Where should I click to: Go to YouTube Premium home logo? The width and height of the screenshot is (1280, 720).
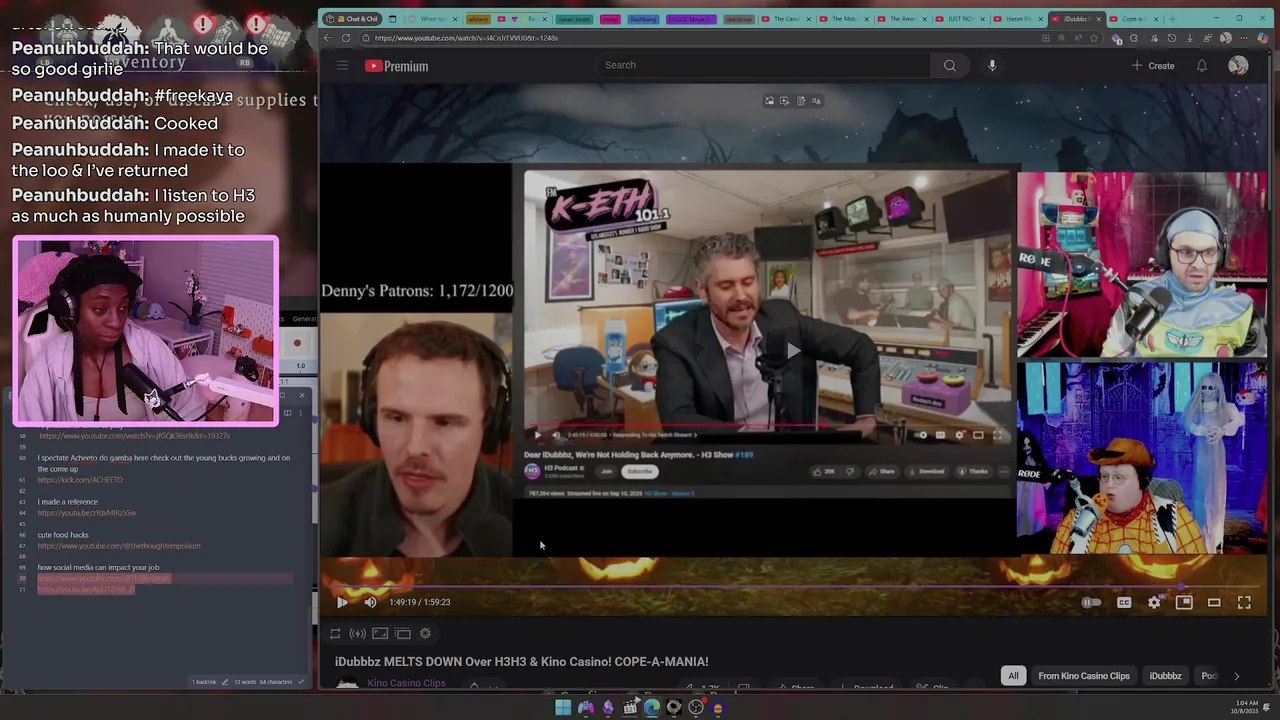pos(397,66)
